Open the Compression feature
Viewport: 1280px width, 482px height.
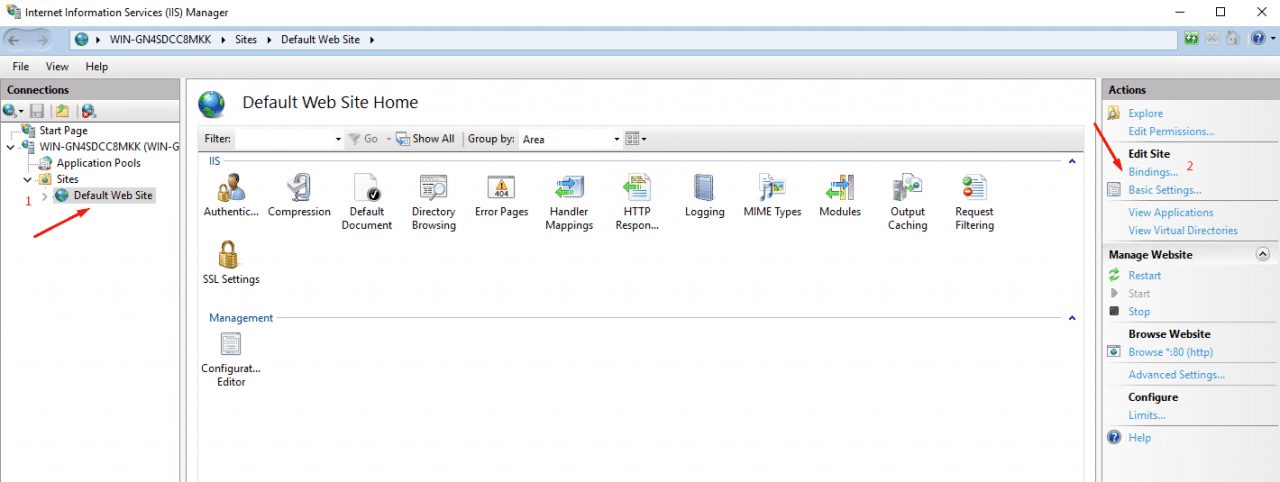tap(299, 195)
